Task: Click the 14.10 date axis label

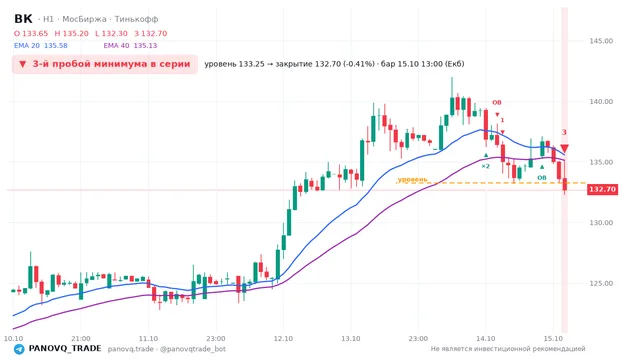Action: (486, 338)
